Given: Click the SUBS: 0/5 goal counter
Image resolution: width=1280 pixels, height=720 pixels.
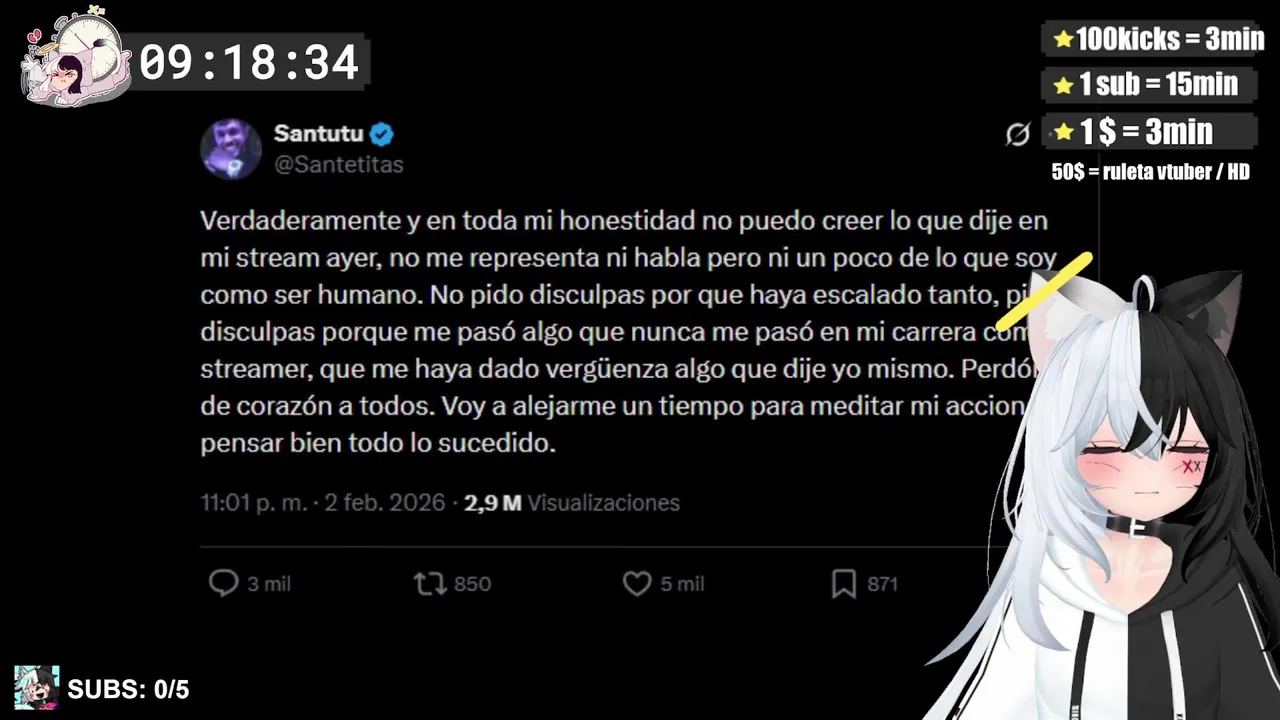Looking at the screenshot, I should coord(128,689).
